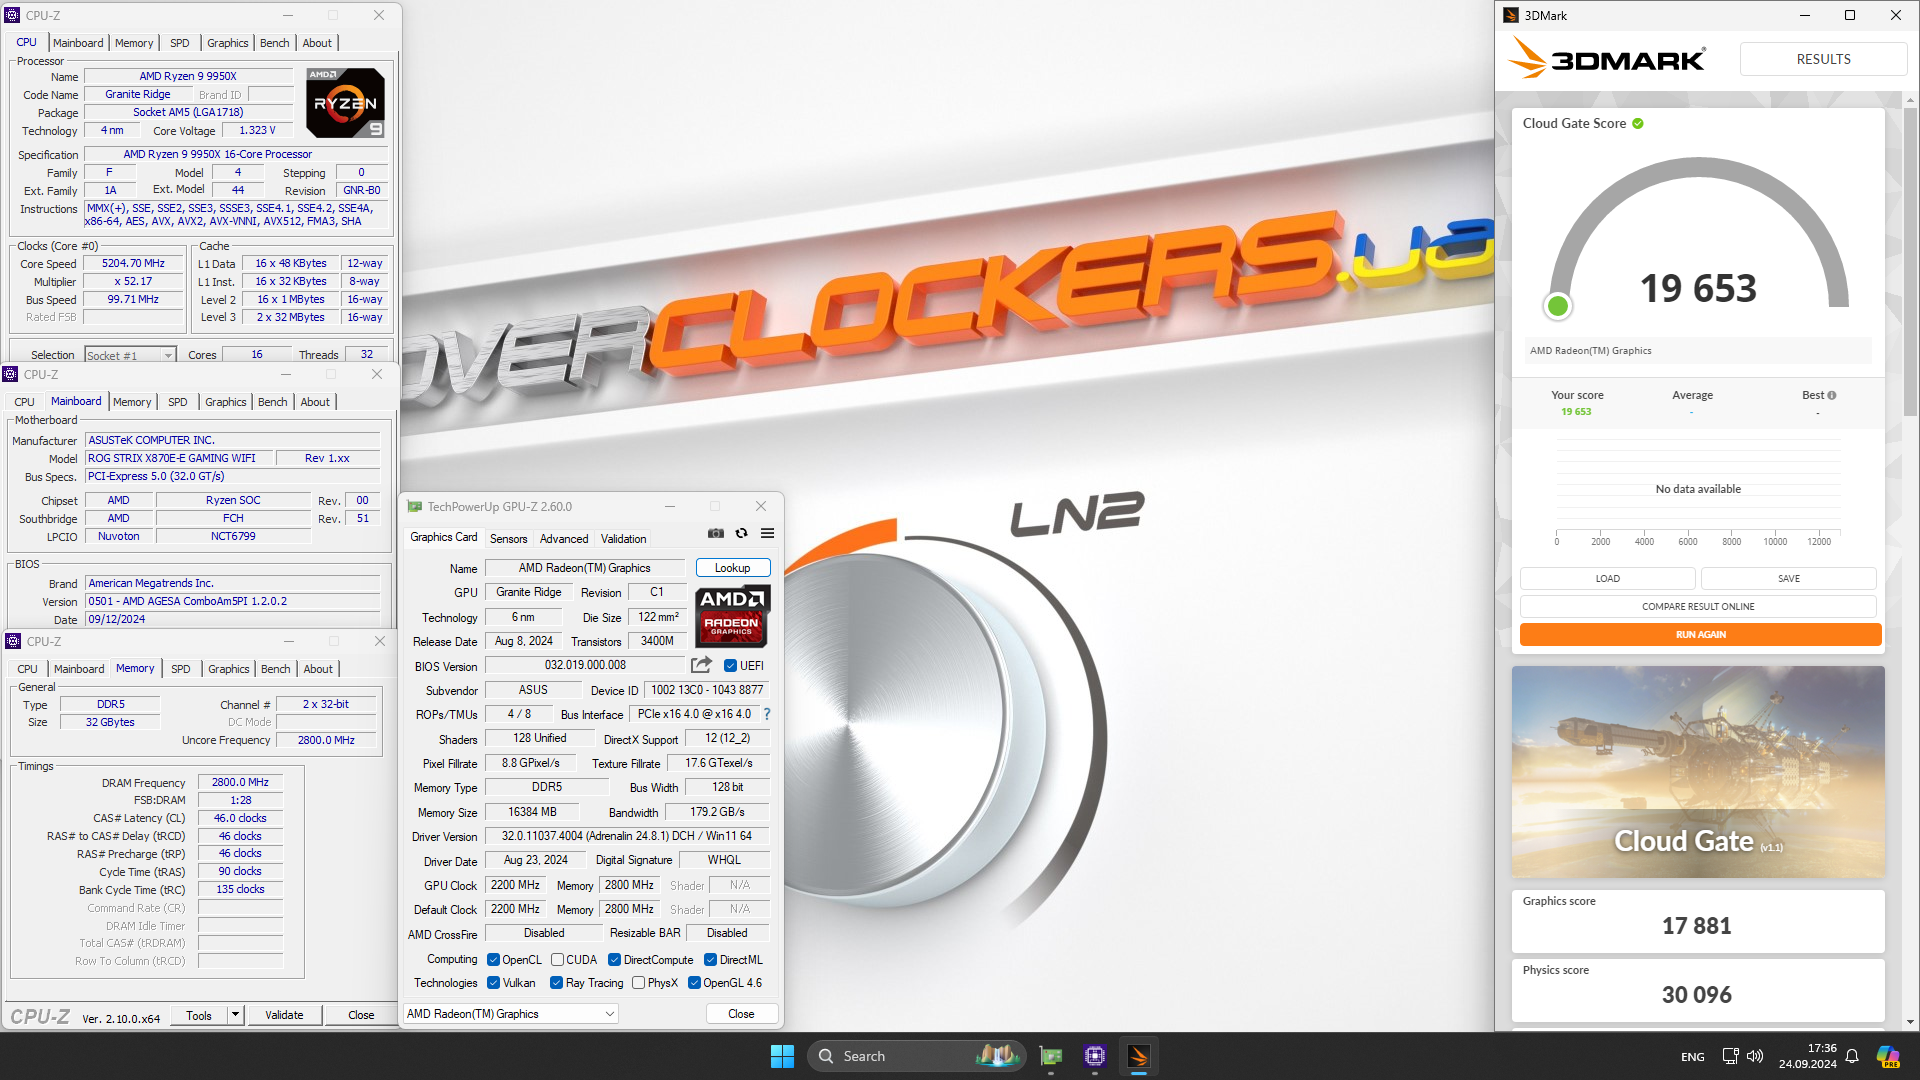The width and height of the screenshot is (1920, 1080).
Task: Open the 3DMark RESULTS tab
Action: (1822, 59)
